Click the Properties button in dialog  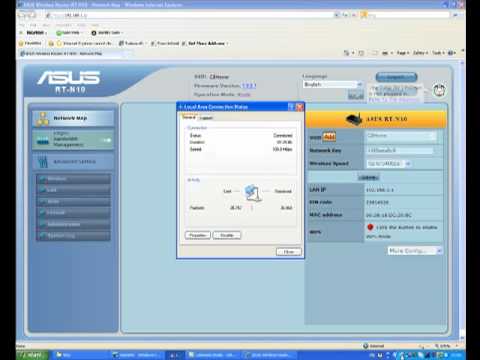[198, 235]
